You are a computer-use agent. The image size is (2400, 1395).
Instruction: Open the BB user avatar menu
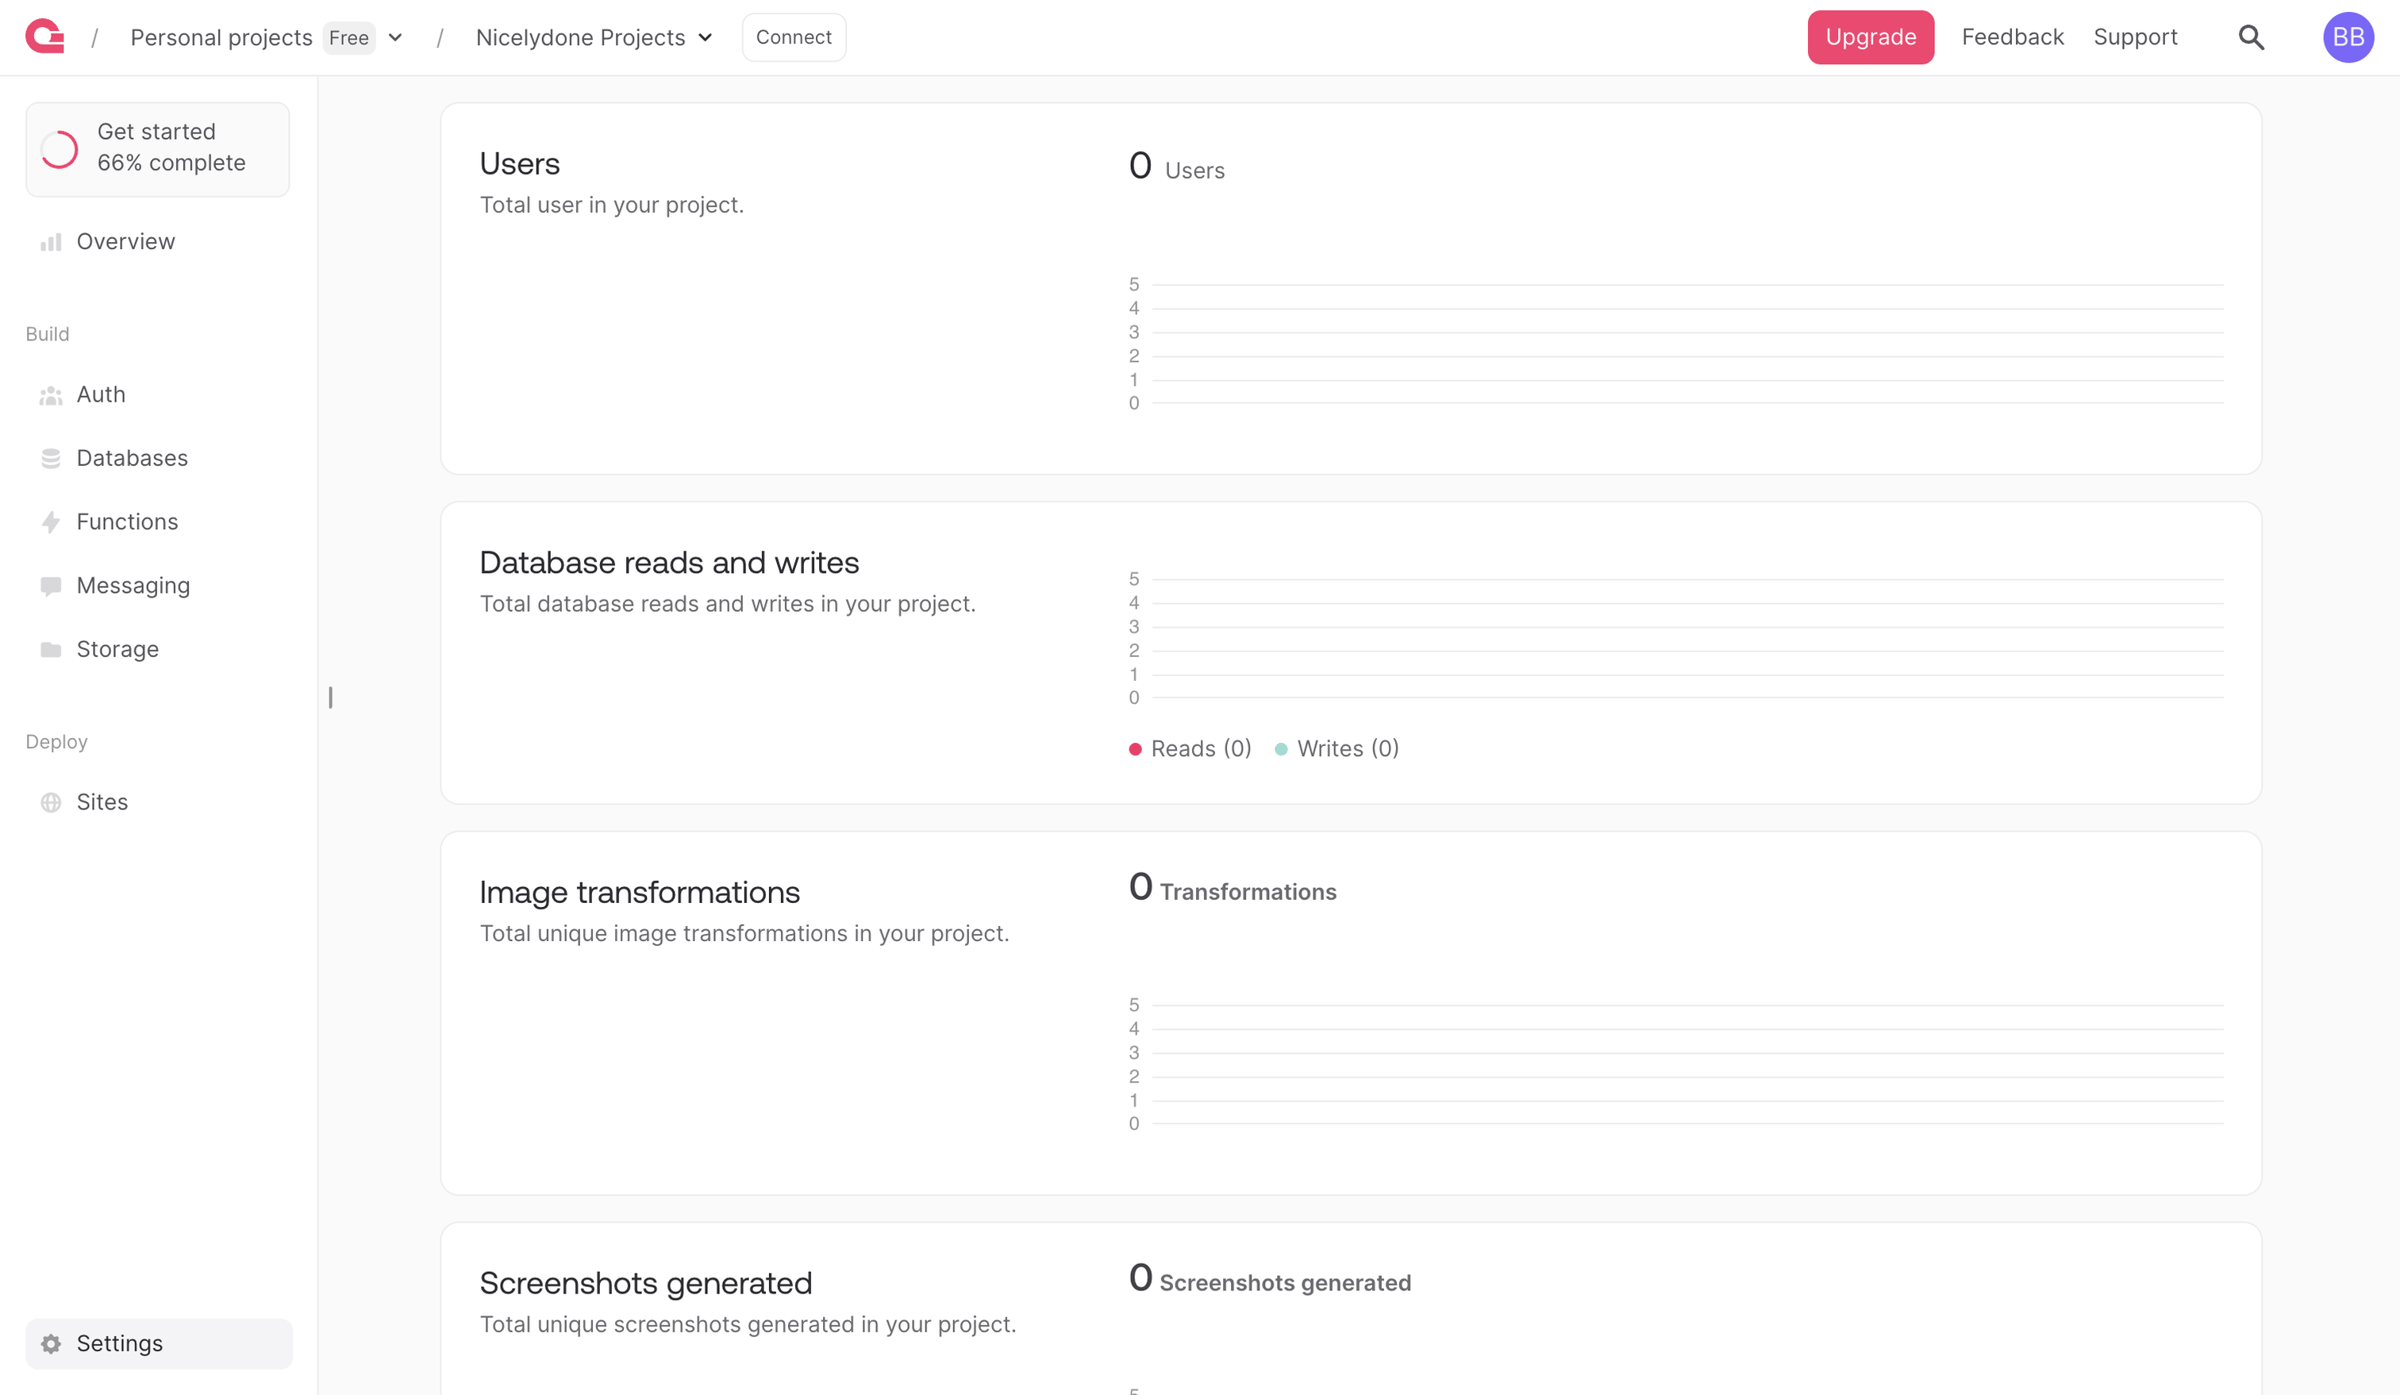[x=2347, y=37]
